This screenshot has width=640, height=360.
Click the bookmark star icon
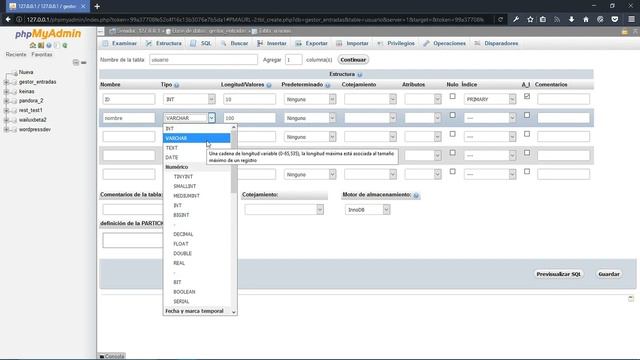(x=530, y=19)
